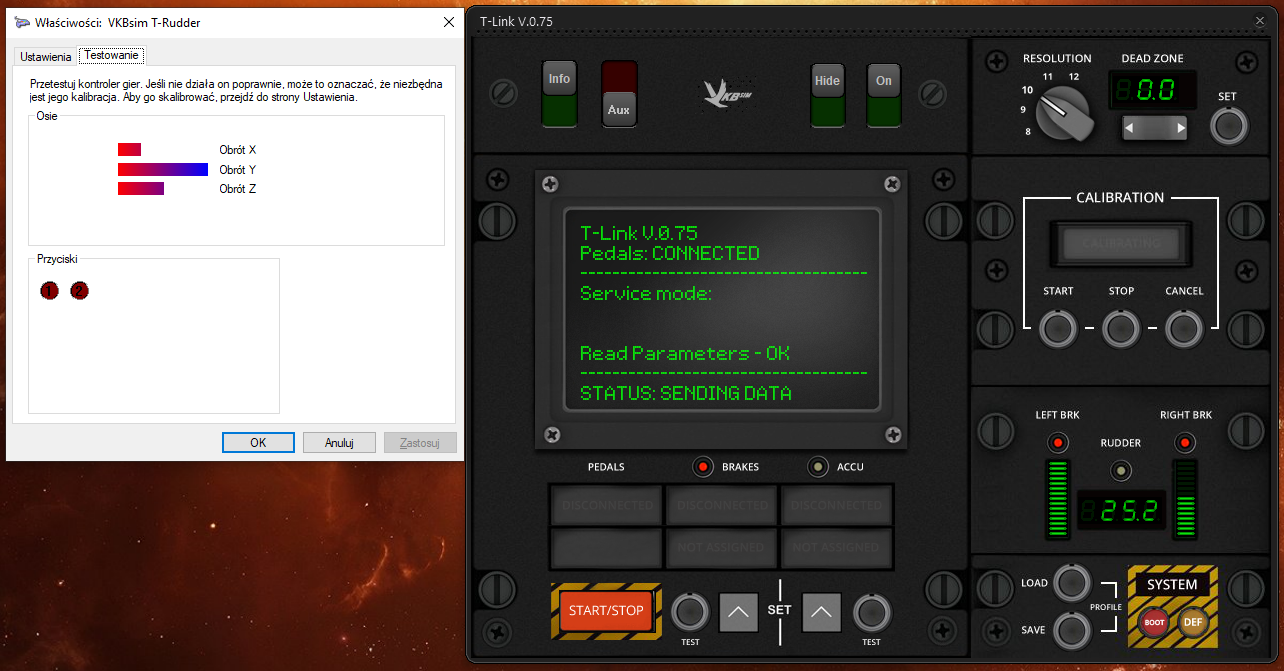
Task: Click the orange DEF system button
Action: pyautogui.click(x=1192, y=622)
